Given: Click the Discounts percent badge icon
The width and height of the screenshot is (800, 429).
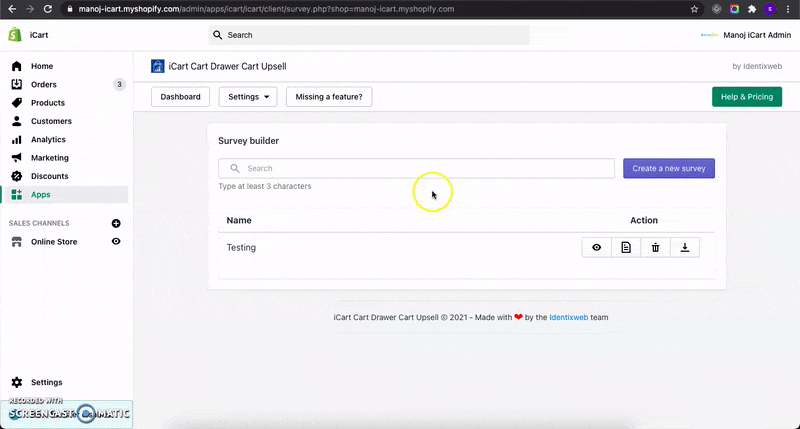Looking at the screenshot, I should [17, 176].
